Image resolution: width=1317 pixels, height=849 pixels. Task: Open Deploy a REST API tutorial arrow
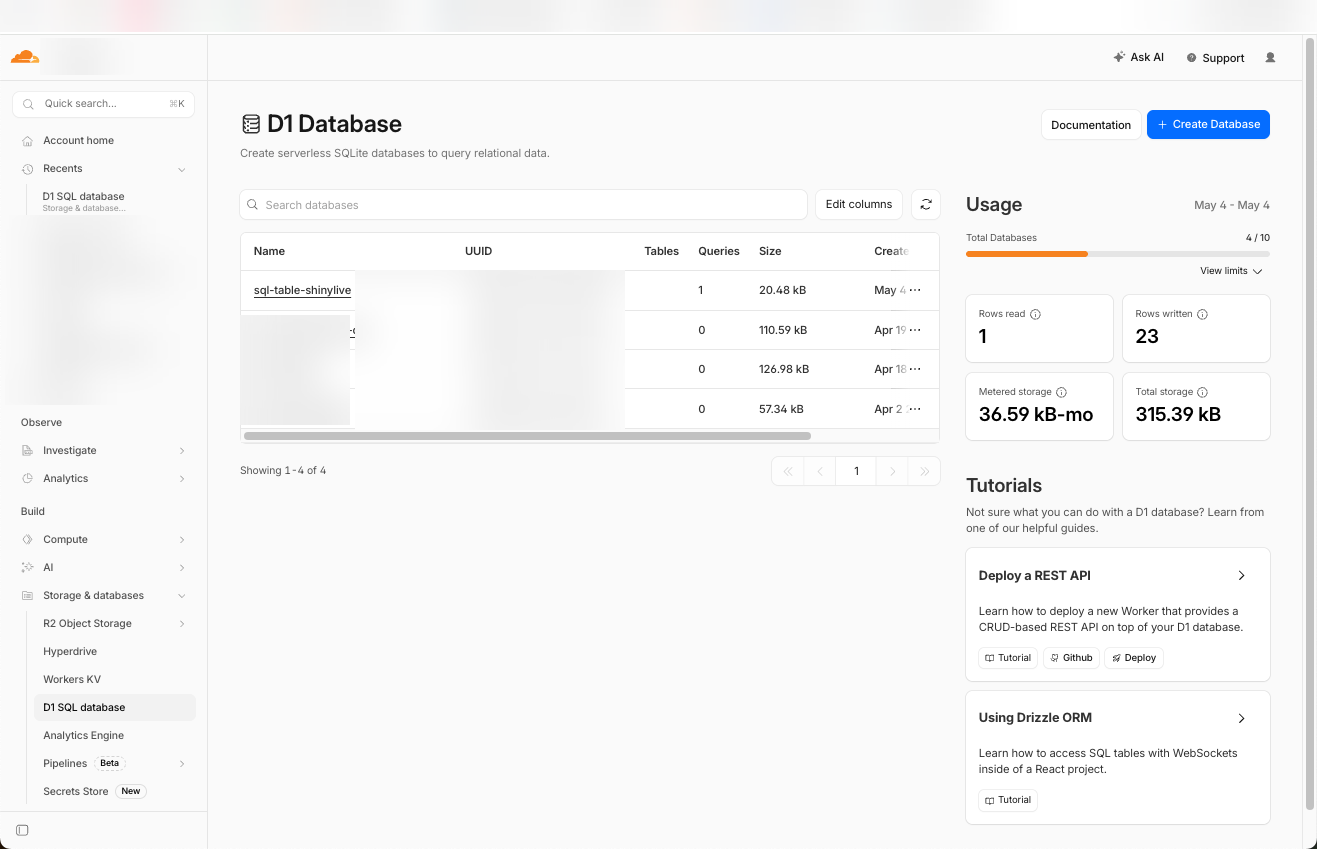coord(1241,576)
